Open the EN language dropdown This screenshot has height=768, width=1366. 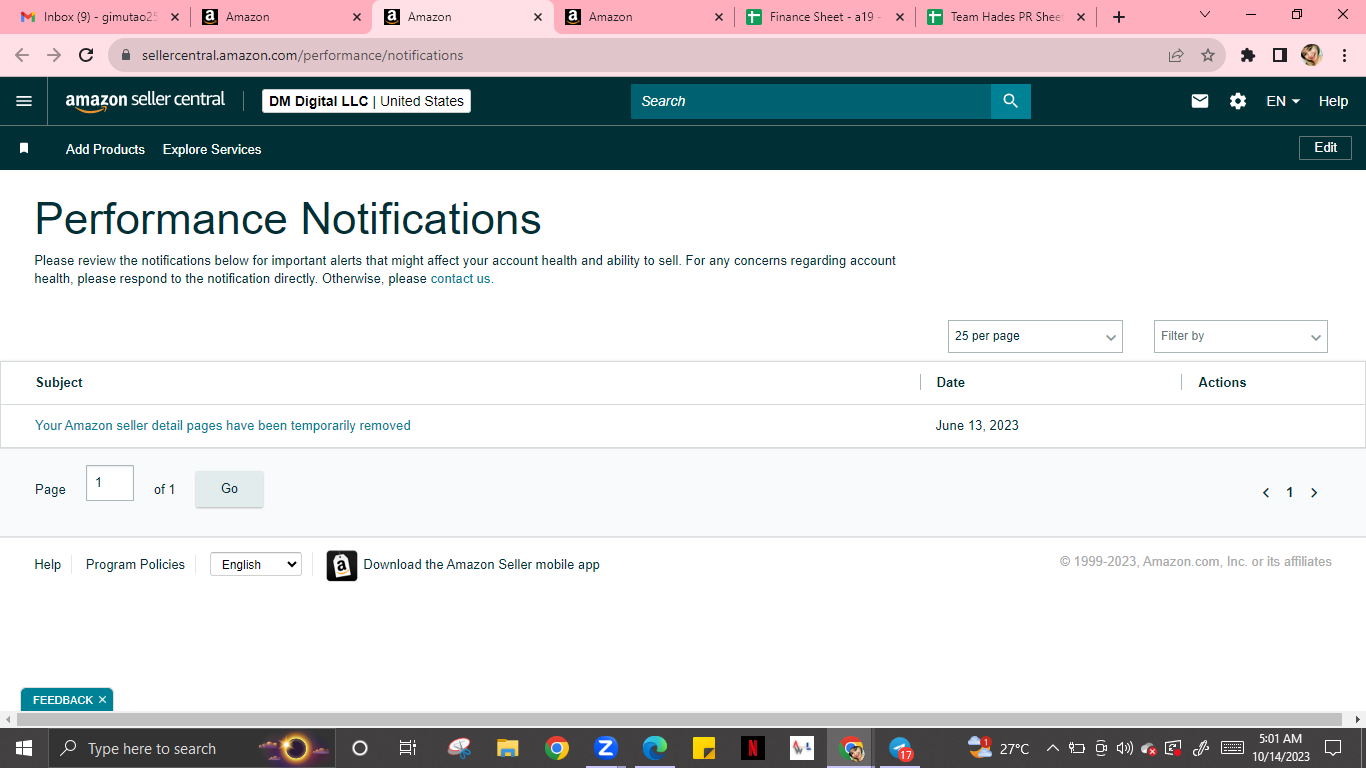1283,101
